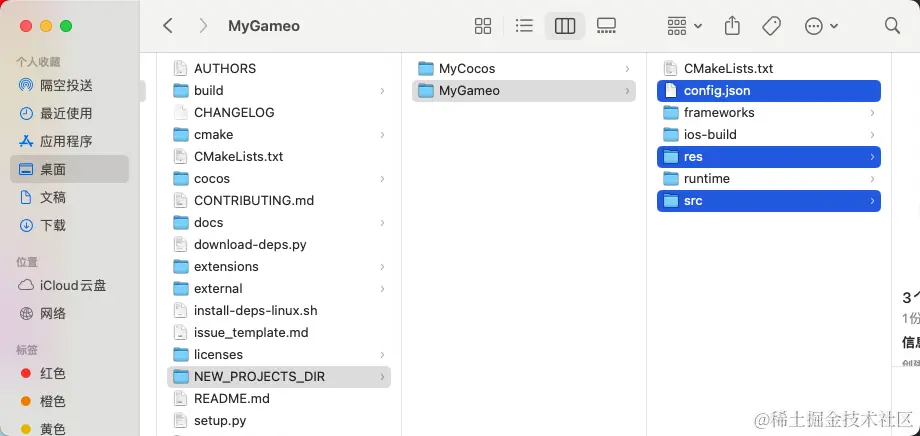This screenshot has width=920, height=436.
Task: Go forward with the right chevron
Action: click(203, 26)
